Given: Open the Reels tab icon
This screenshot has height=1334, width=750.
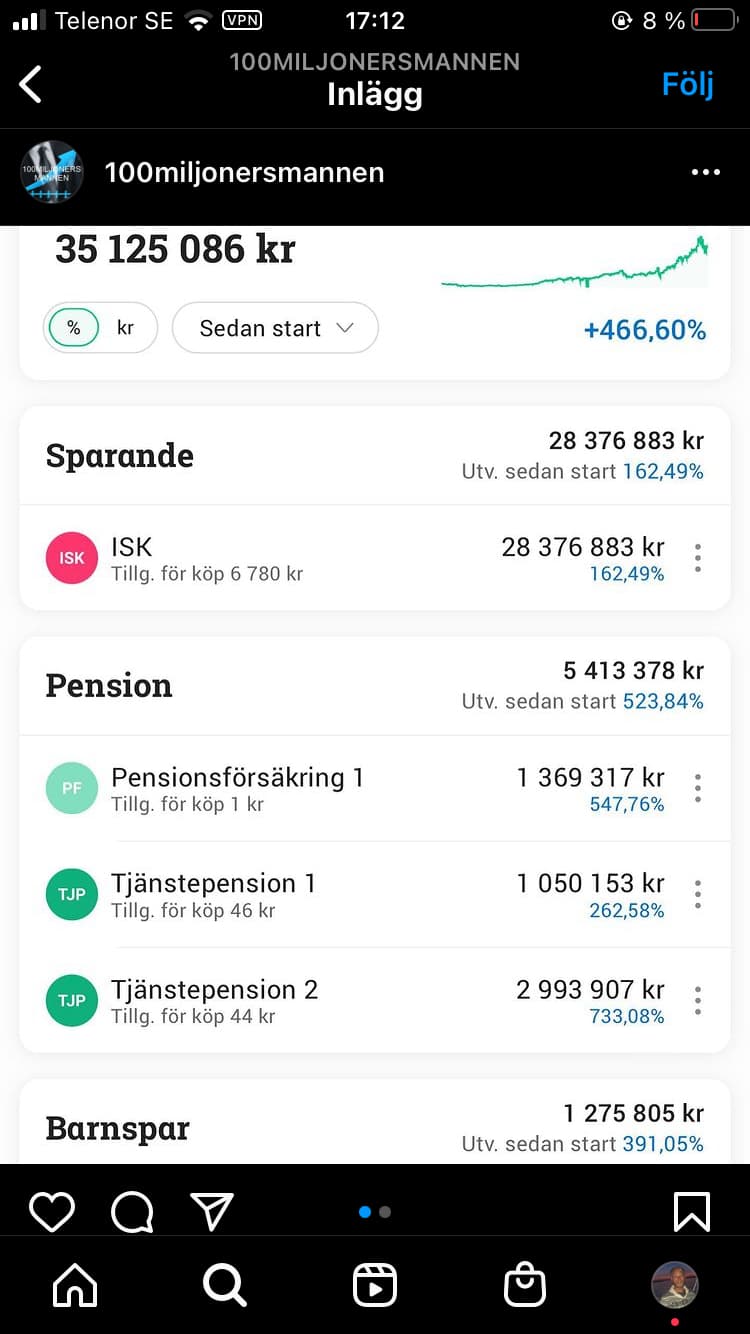Looking at the screenshot, I should coord(375,1285).
